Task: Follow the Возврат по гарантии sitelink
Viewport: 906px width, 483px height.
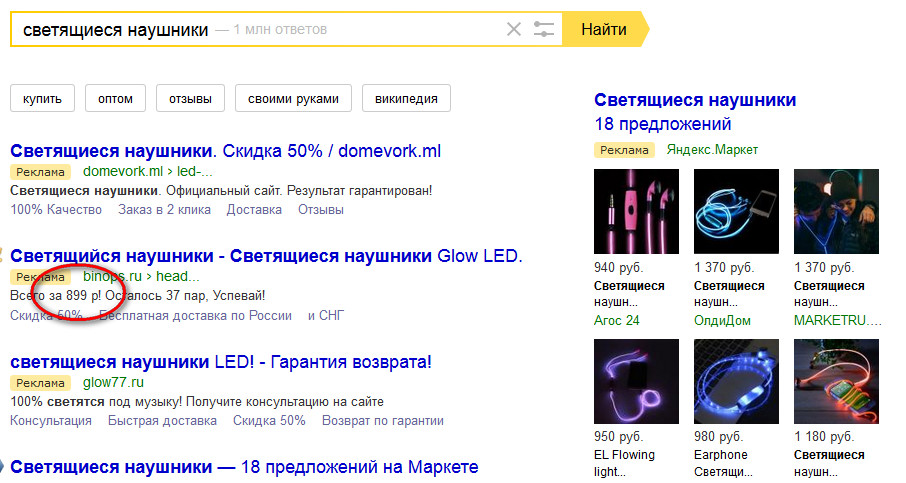Action: (383, 421)
